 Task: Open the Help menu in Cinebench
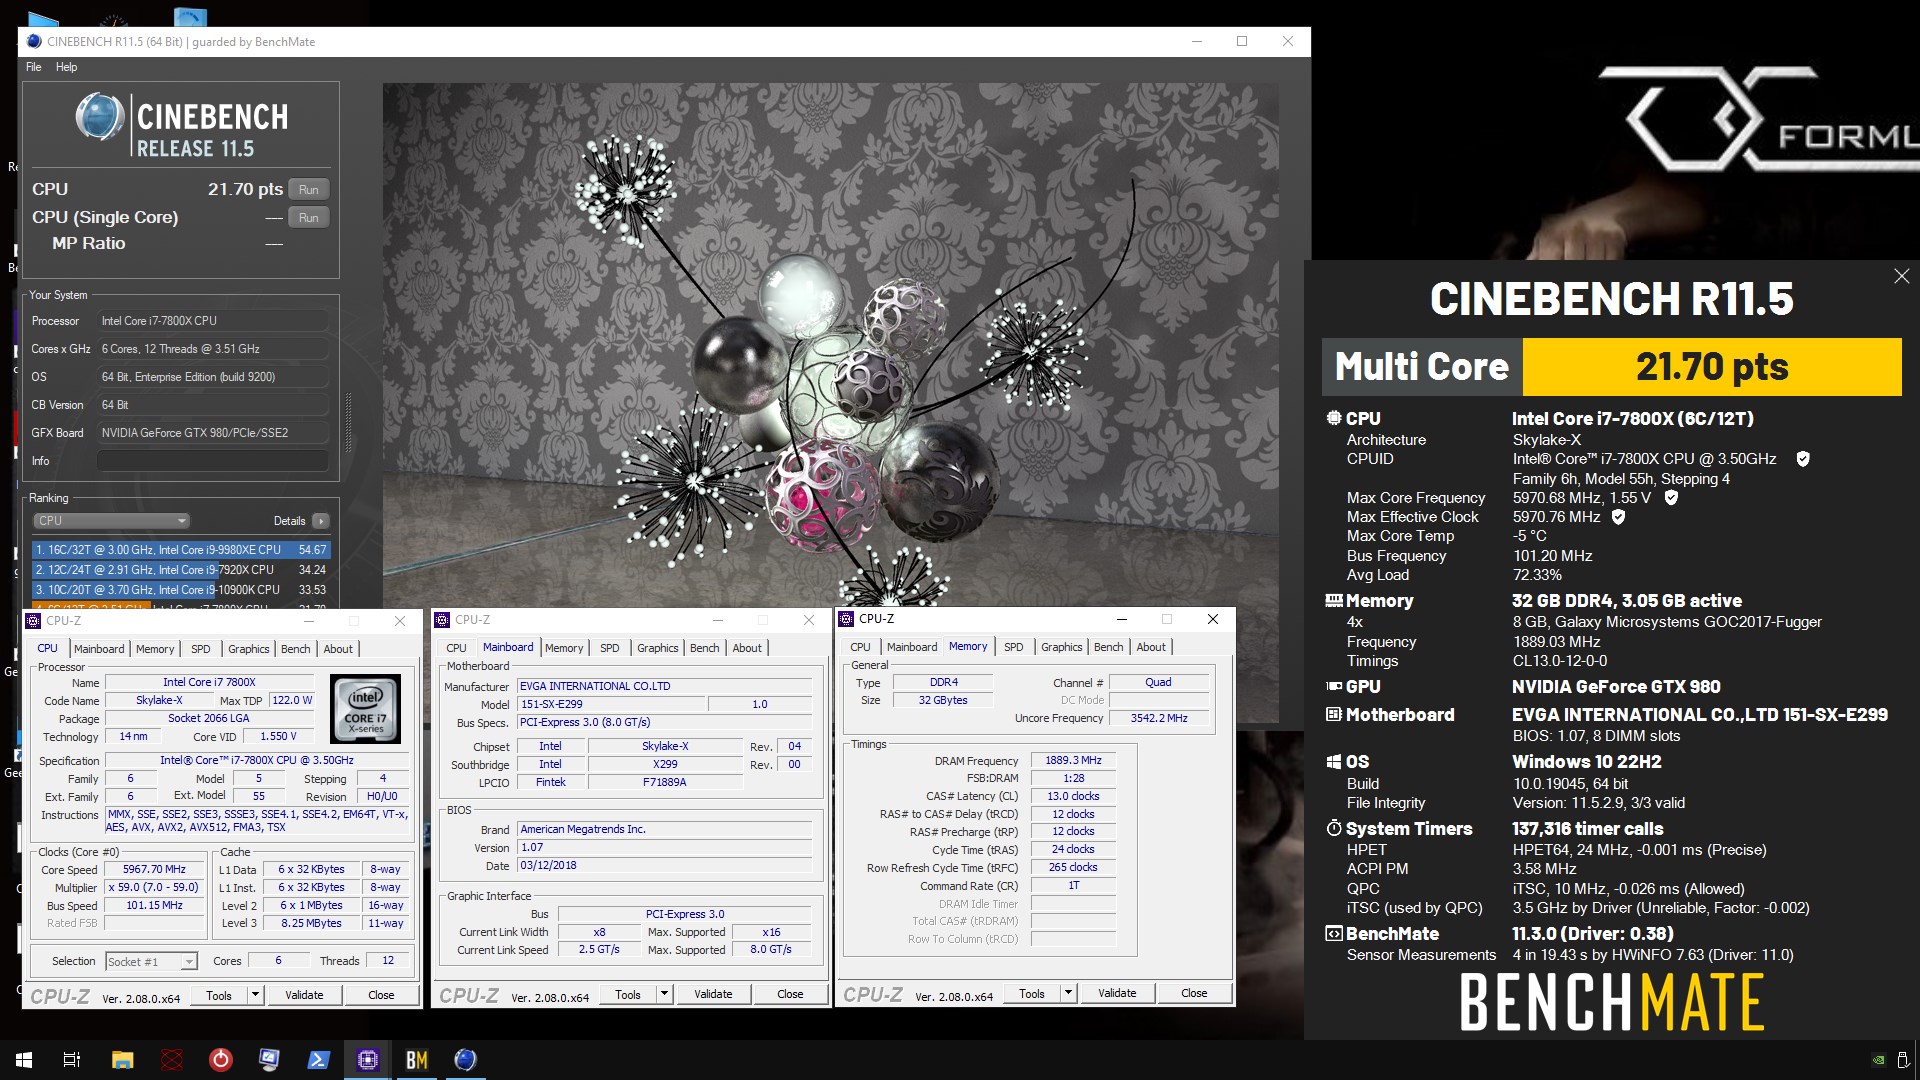(x=66, y=67)
